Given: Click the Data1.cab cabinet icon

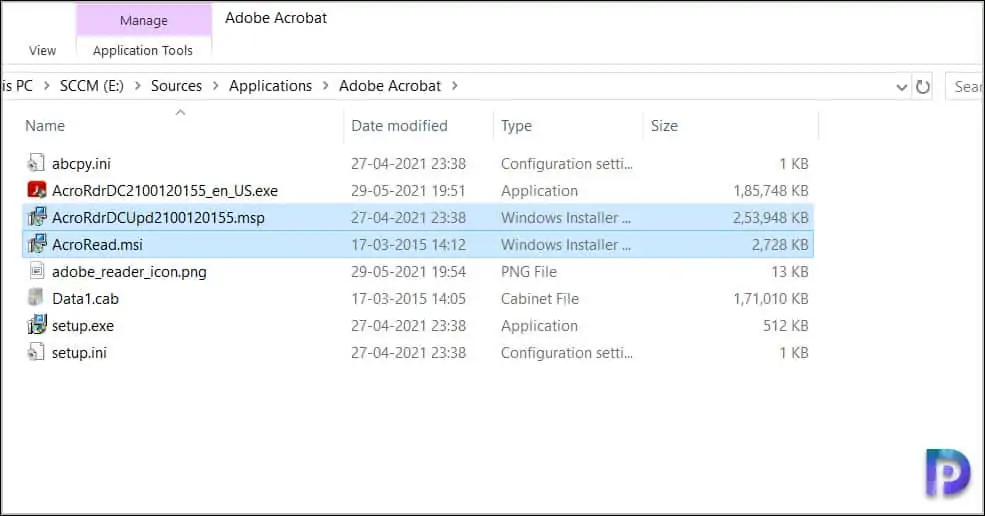Looking at the screenshot, I should (36, 299).
